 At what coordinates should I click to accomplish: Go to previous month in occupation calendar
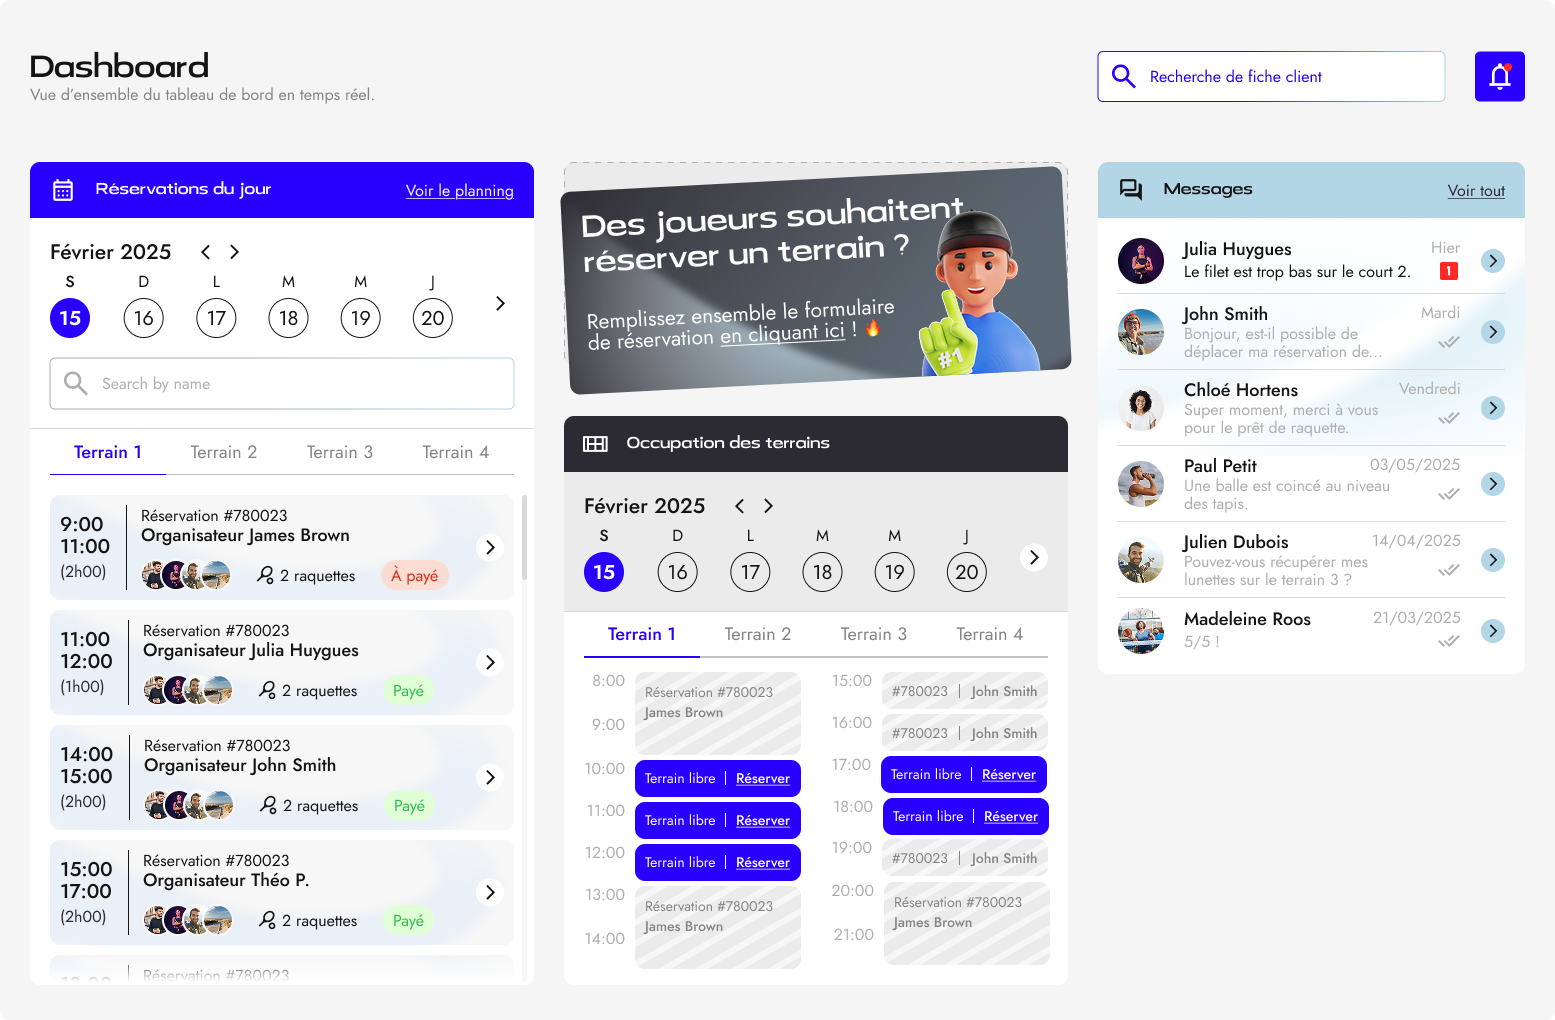(740, 506)
